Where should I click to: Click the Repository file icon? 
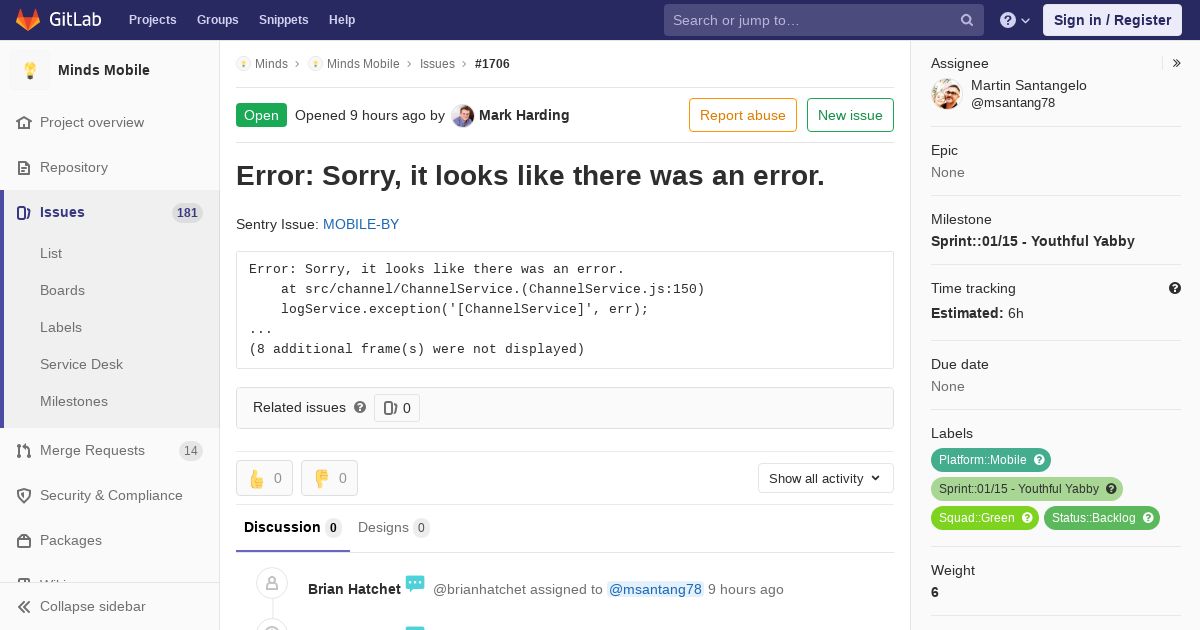pyautogui.click(x=24, y=167)
